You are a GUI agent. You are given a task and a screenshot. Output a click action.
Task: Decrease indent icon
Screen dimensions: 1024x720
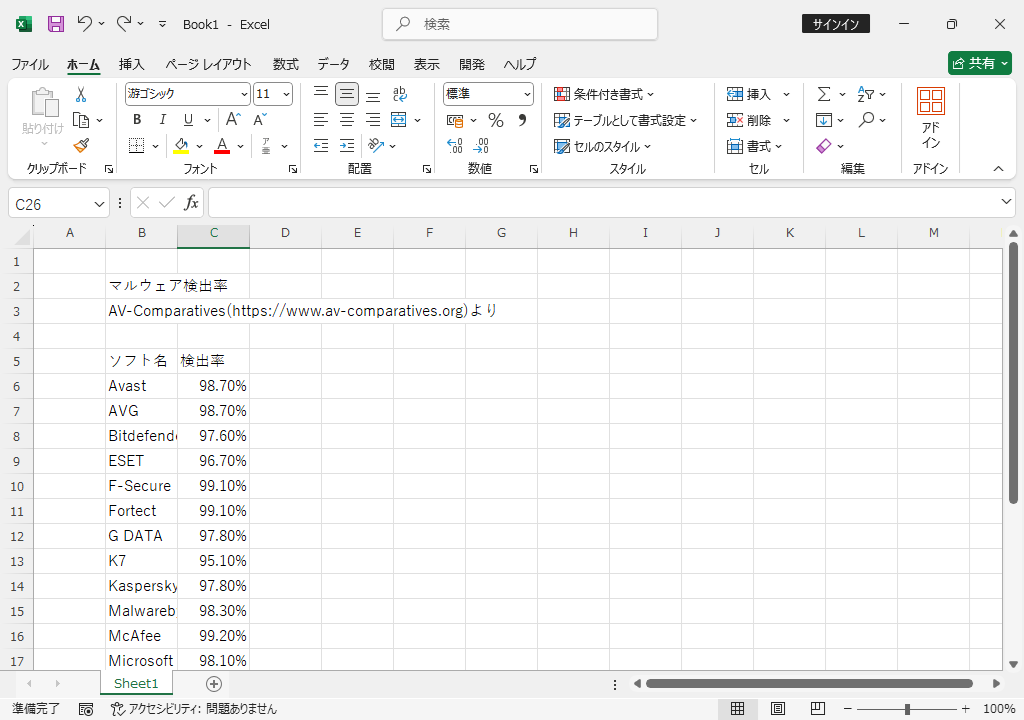[321, 146]
